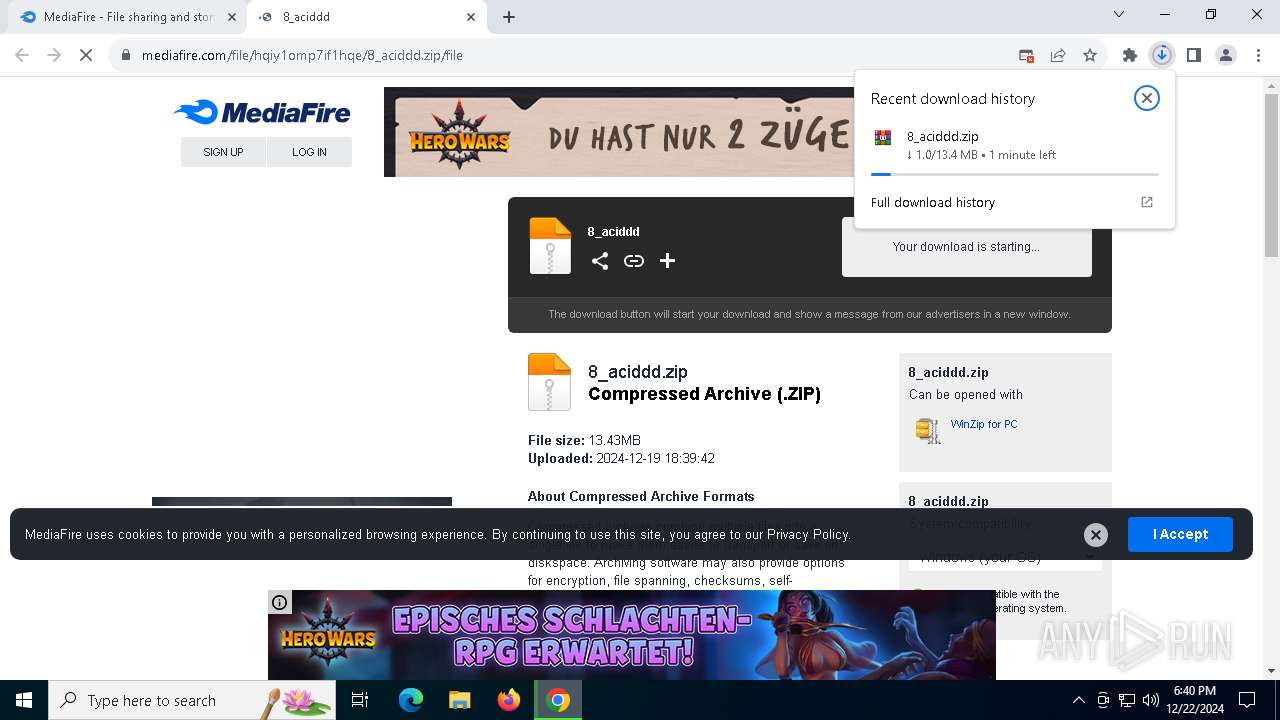Click About Compressed Archive Formats heading

click(x=641, y=496)
